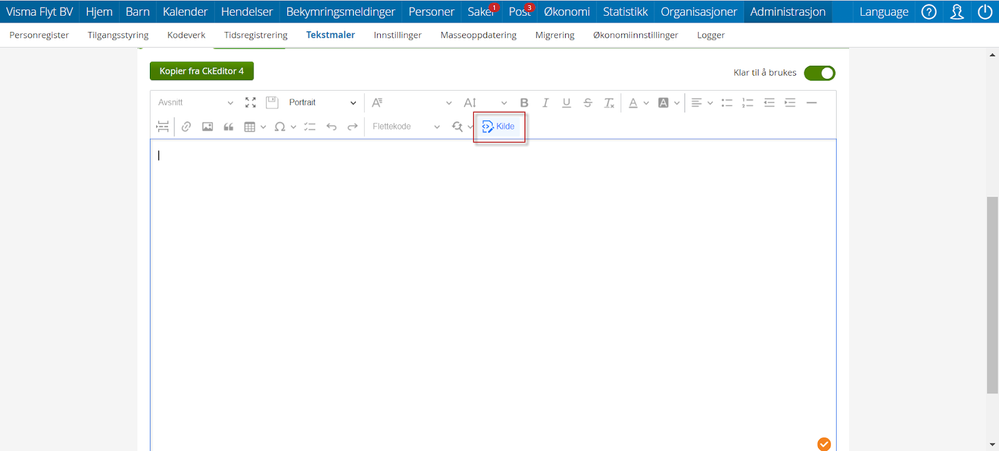Open the Administrasjon menu

click(787, 11)
